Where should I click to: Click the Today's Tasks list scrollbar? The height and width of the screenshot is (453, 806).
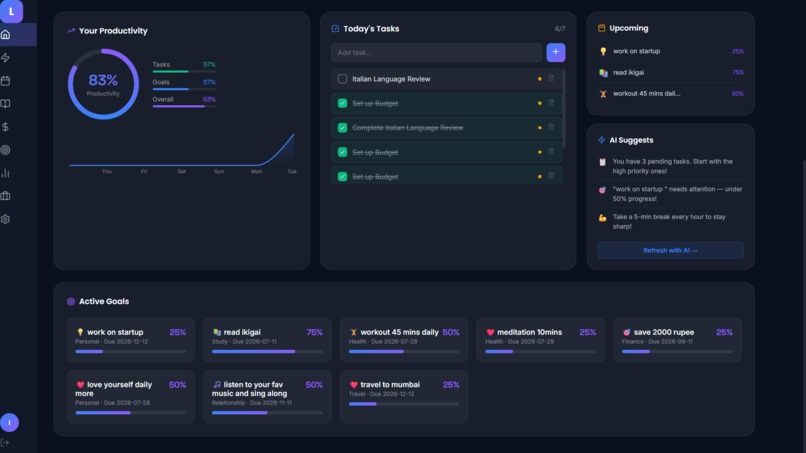click(564, 108)
